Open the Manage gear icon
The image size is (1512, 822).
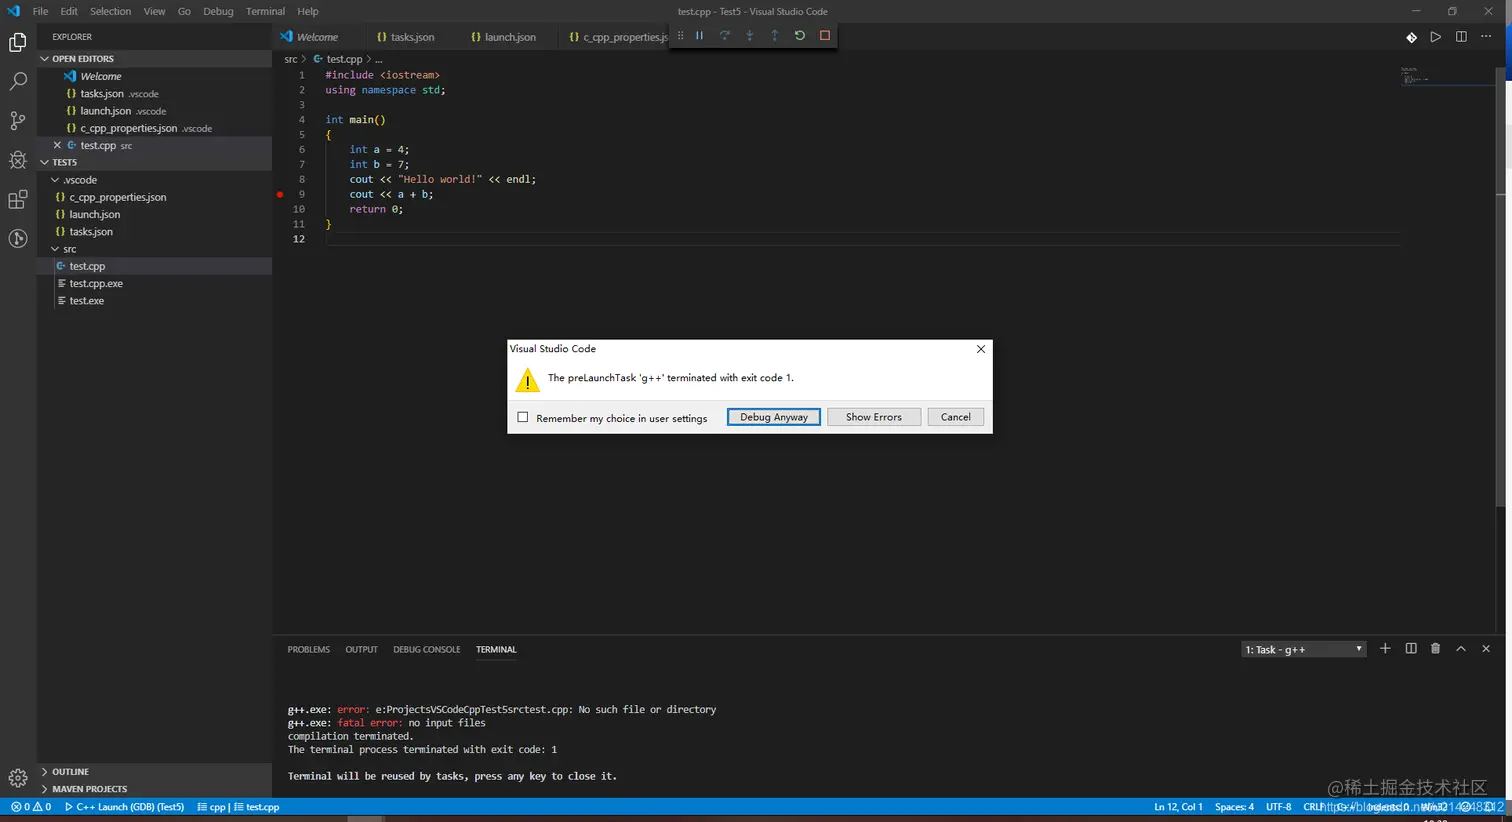coord(18,778)
